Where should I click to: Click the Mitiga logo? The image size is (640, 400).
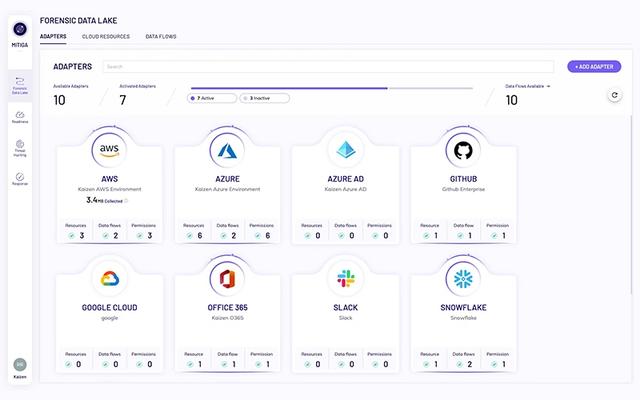pyautogui.click(x=20, y=30)
